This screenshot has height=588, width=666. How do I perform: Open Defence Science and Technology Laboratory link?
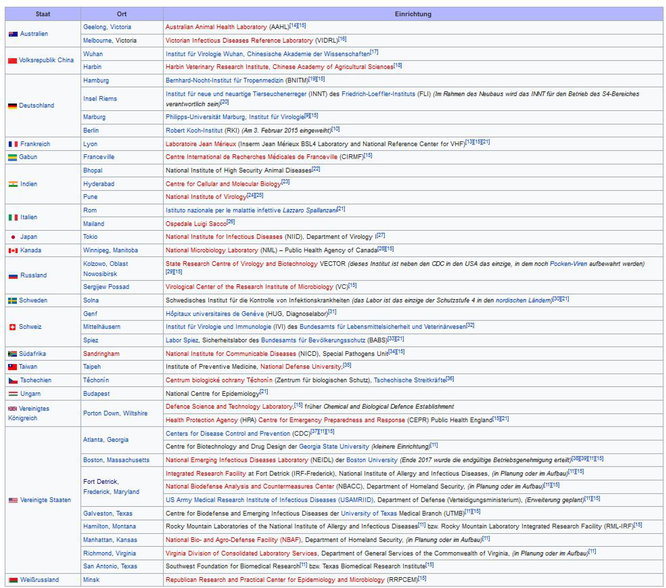tap(229, 407)
